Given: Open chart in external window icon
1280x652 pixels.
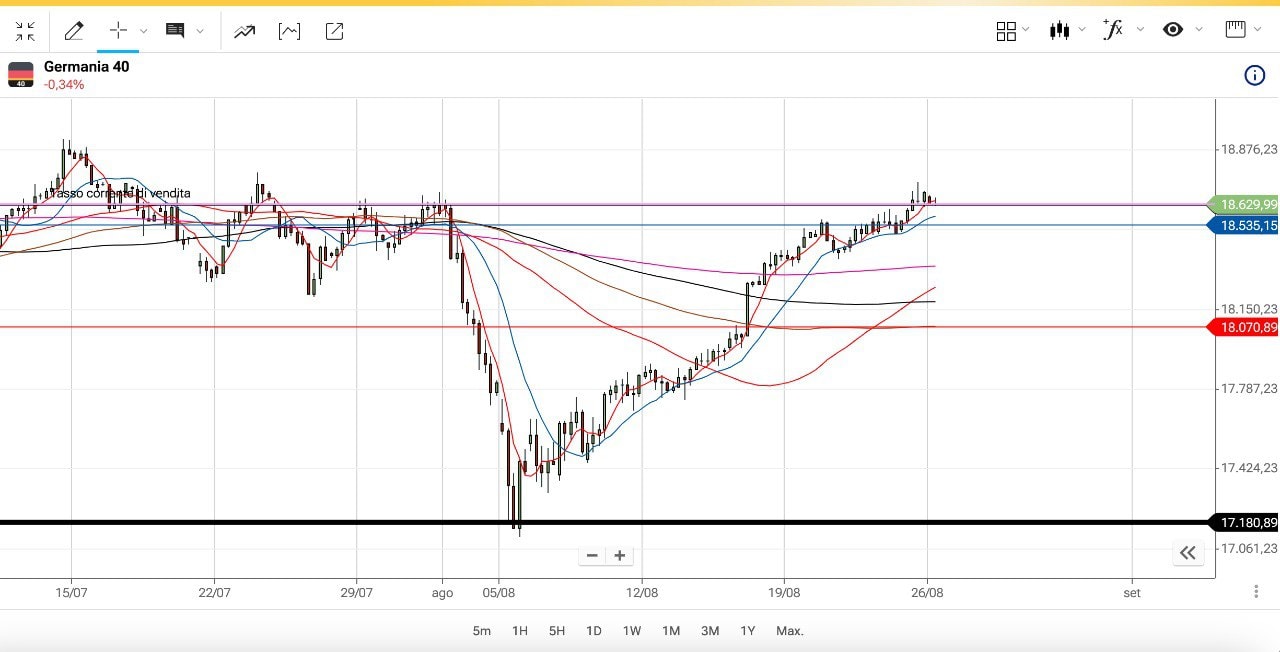Looking at the screenshot, I should 334,31.
